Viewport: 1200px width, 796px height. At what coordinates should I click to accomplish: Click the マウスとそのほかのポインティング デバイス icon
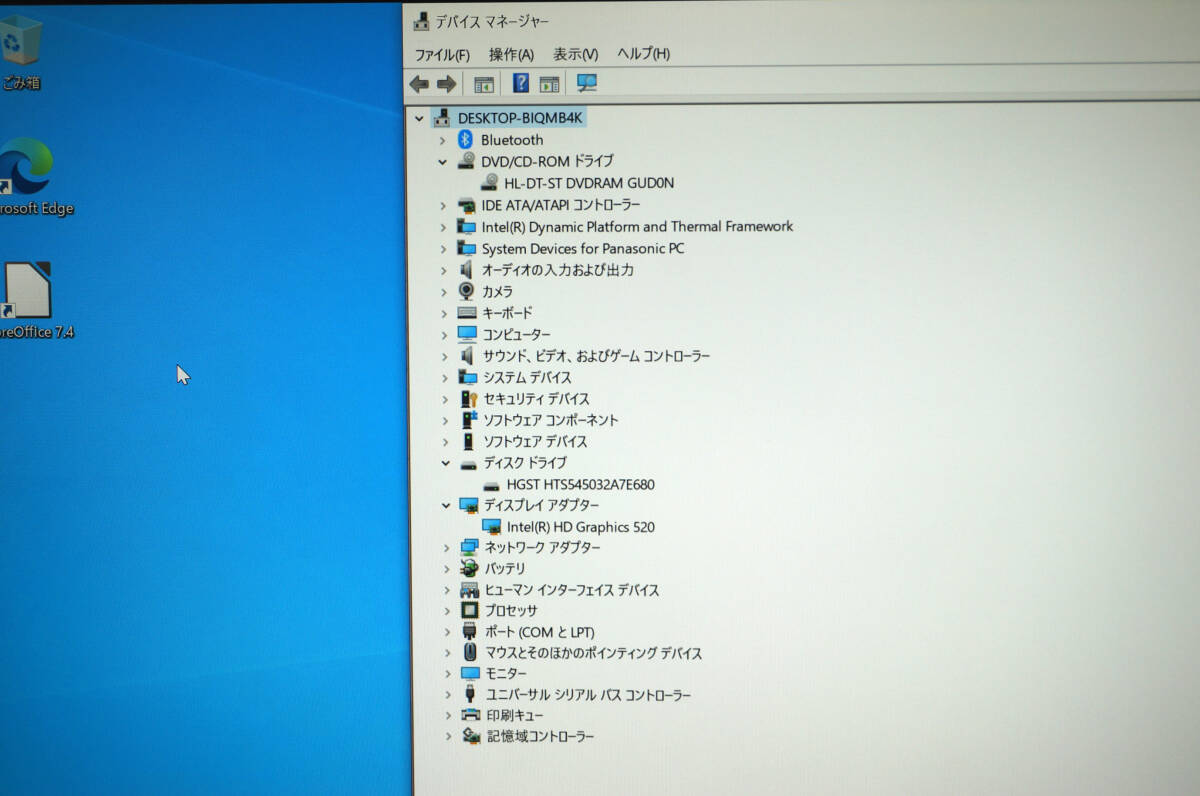[x=470, y=652]
